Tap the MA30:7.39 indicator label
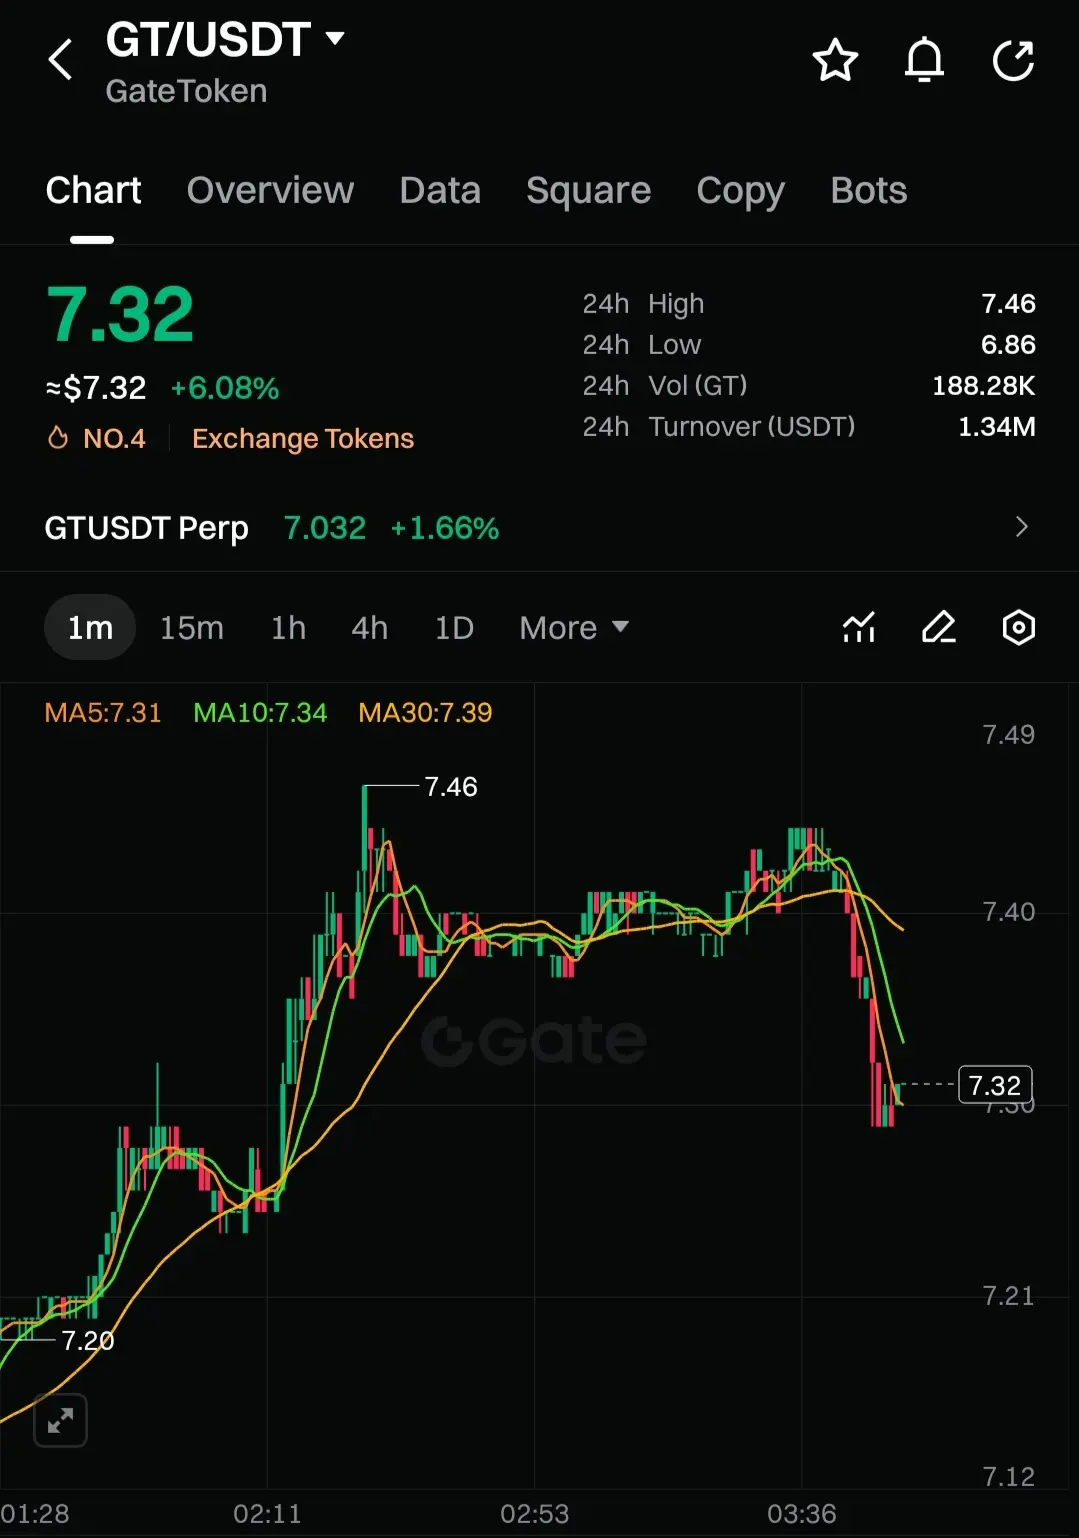The height and width of the screenshot is (1538, 1079). click(425, 712)
